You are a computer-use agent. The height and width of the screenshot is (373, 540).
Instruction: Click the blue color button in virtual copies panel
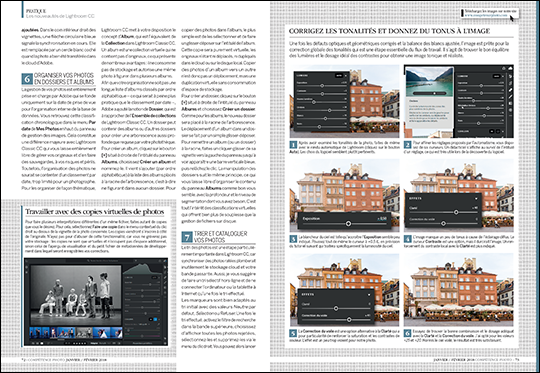point(155,320)
